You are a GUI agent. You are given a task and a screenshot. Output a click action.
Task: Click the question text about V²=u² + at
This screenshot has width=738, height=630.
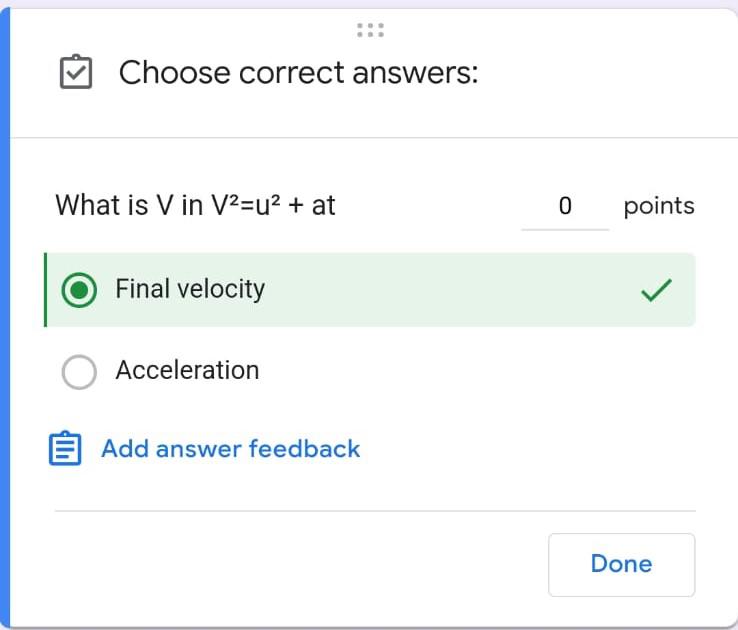point(195,205)
